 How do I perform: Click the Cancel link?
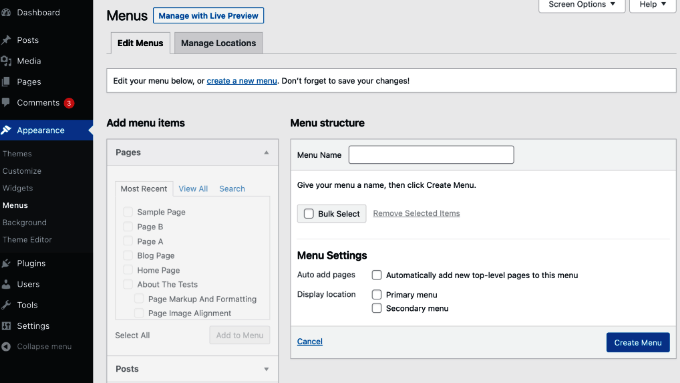click(310, 341)
